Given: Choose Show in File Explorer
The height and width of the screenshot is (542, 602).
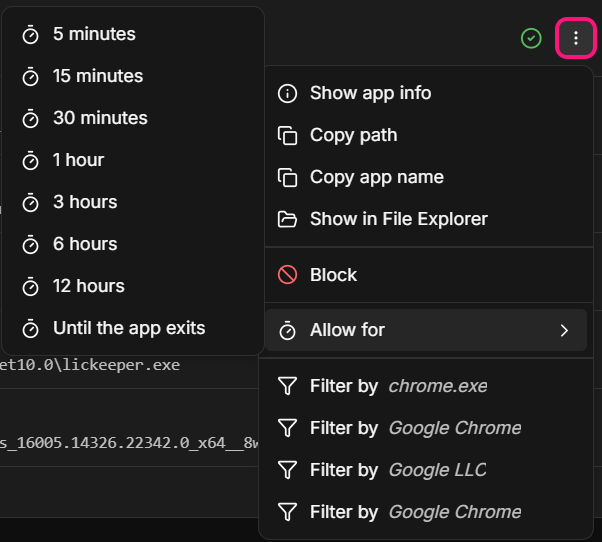Looking at the screenshot, I should pos(426,219).
